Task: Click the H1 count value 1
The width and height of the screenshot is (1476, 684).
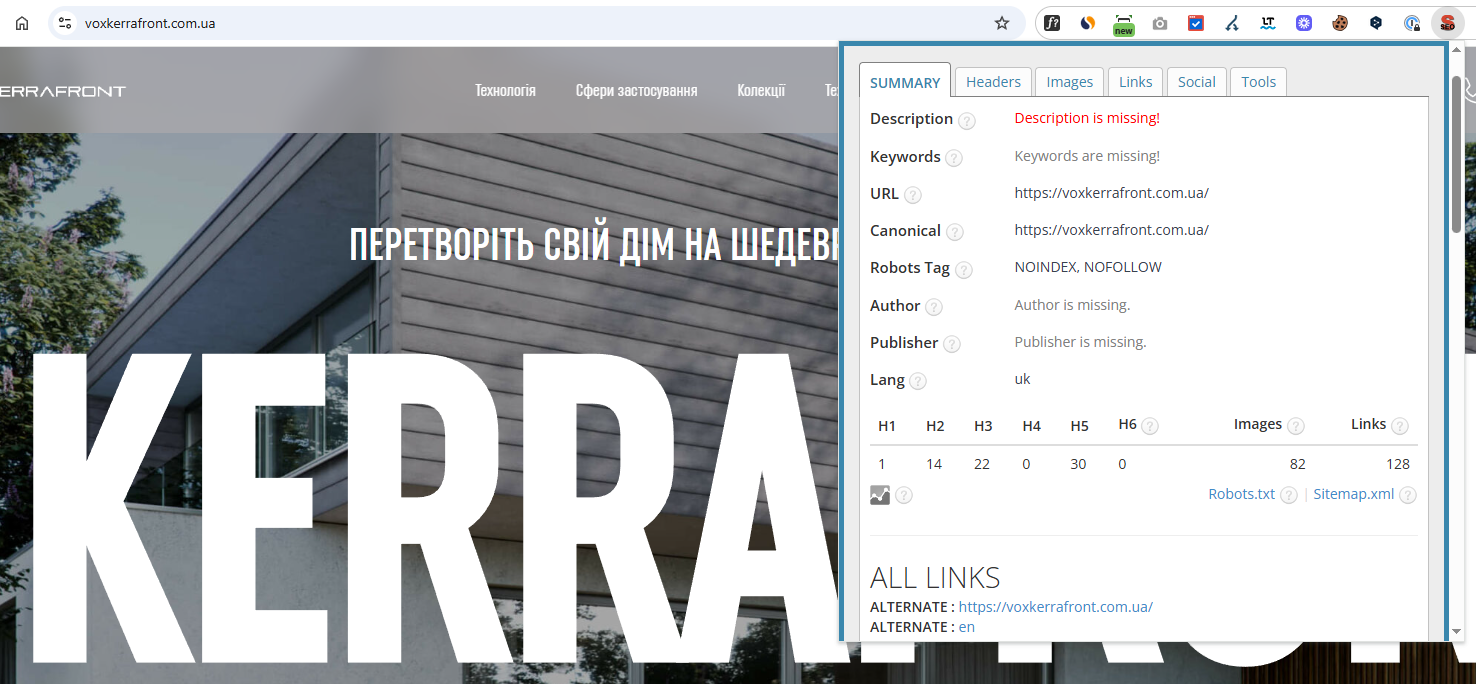Action: 882,464
